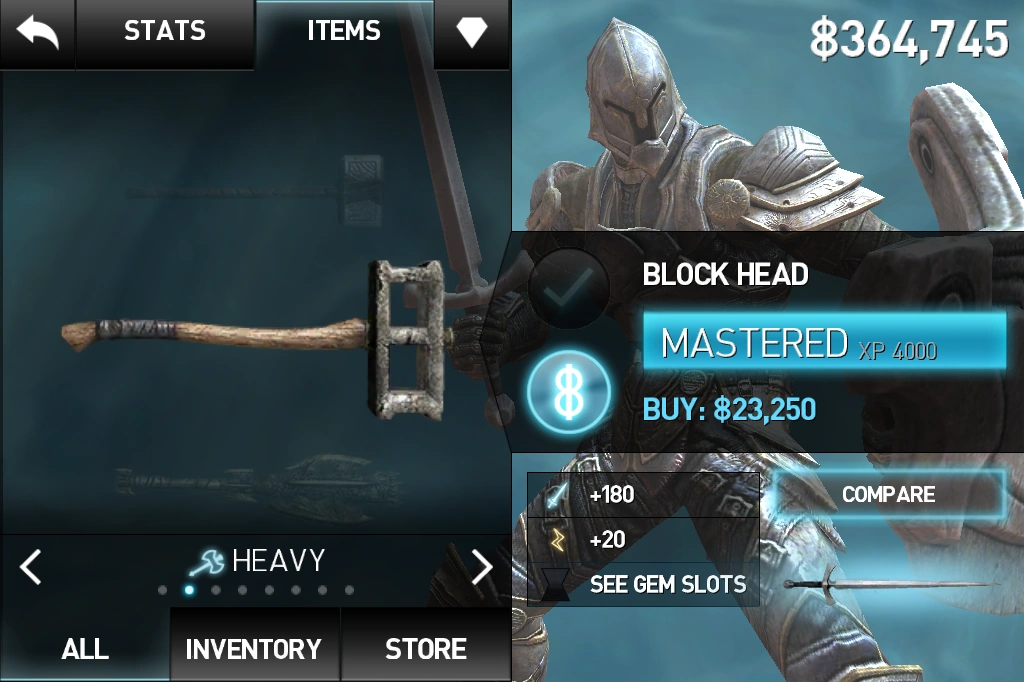This screenshot has height=682, width=1024.
Task: Tap the back arrow icon
Action: 37,32
